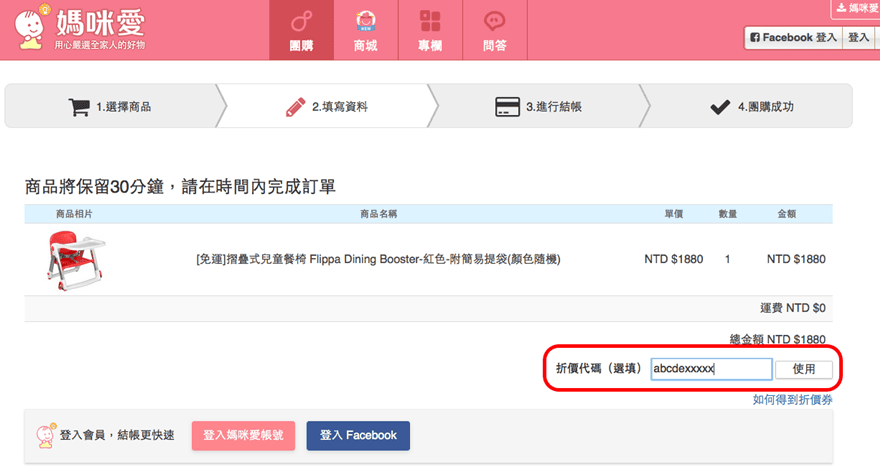Click the pencil icon in step 2

(x=295, y=106)
